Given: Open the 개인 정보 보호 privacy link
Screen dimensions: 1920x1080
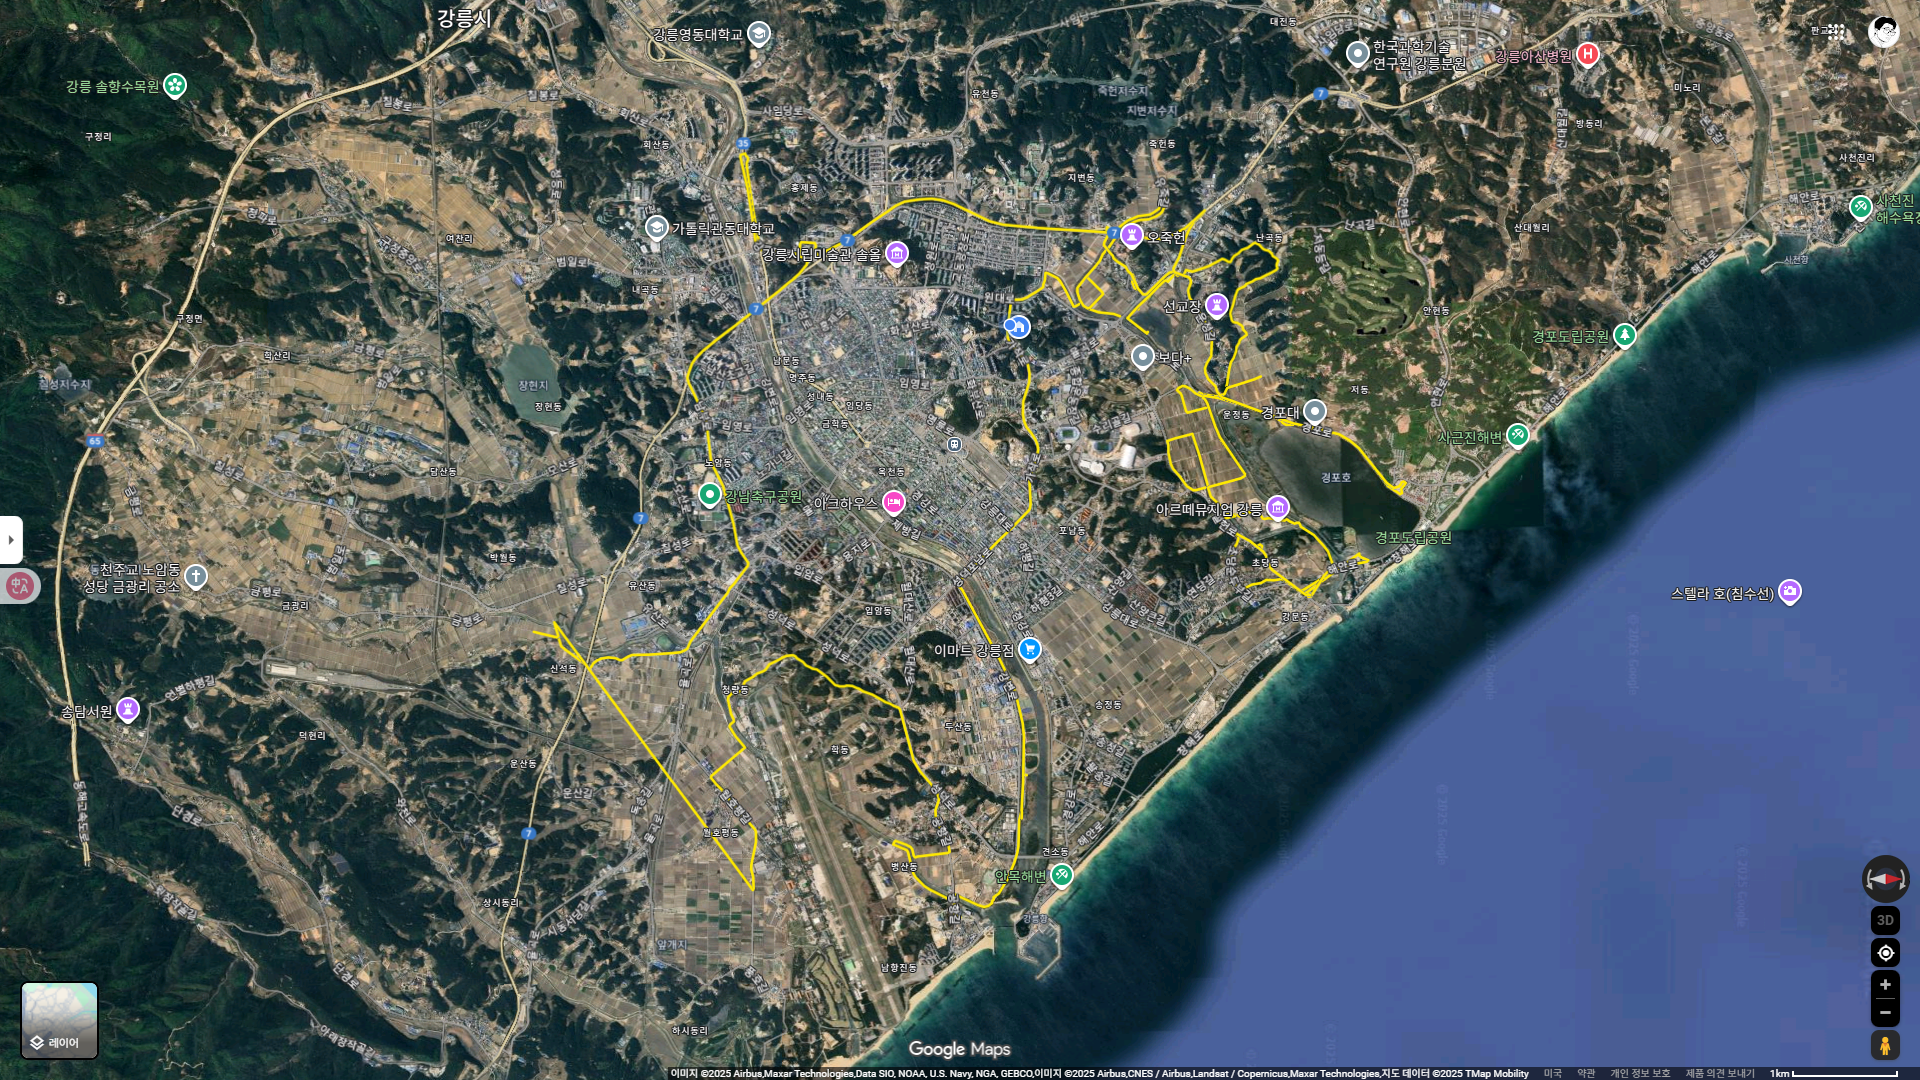Looking at the screenshot, I should [x=1640, y=1073].
